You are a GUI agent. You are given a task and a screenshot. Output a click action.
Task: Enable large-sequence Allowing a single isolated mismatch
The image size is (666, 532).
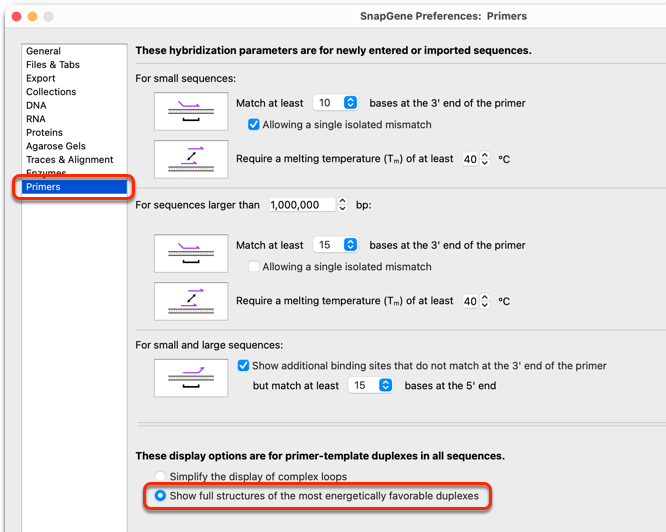tap(254, 267)
